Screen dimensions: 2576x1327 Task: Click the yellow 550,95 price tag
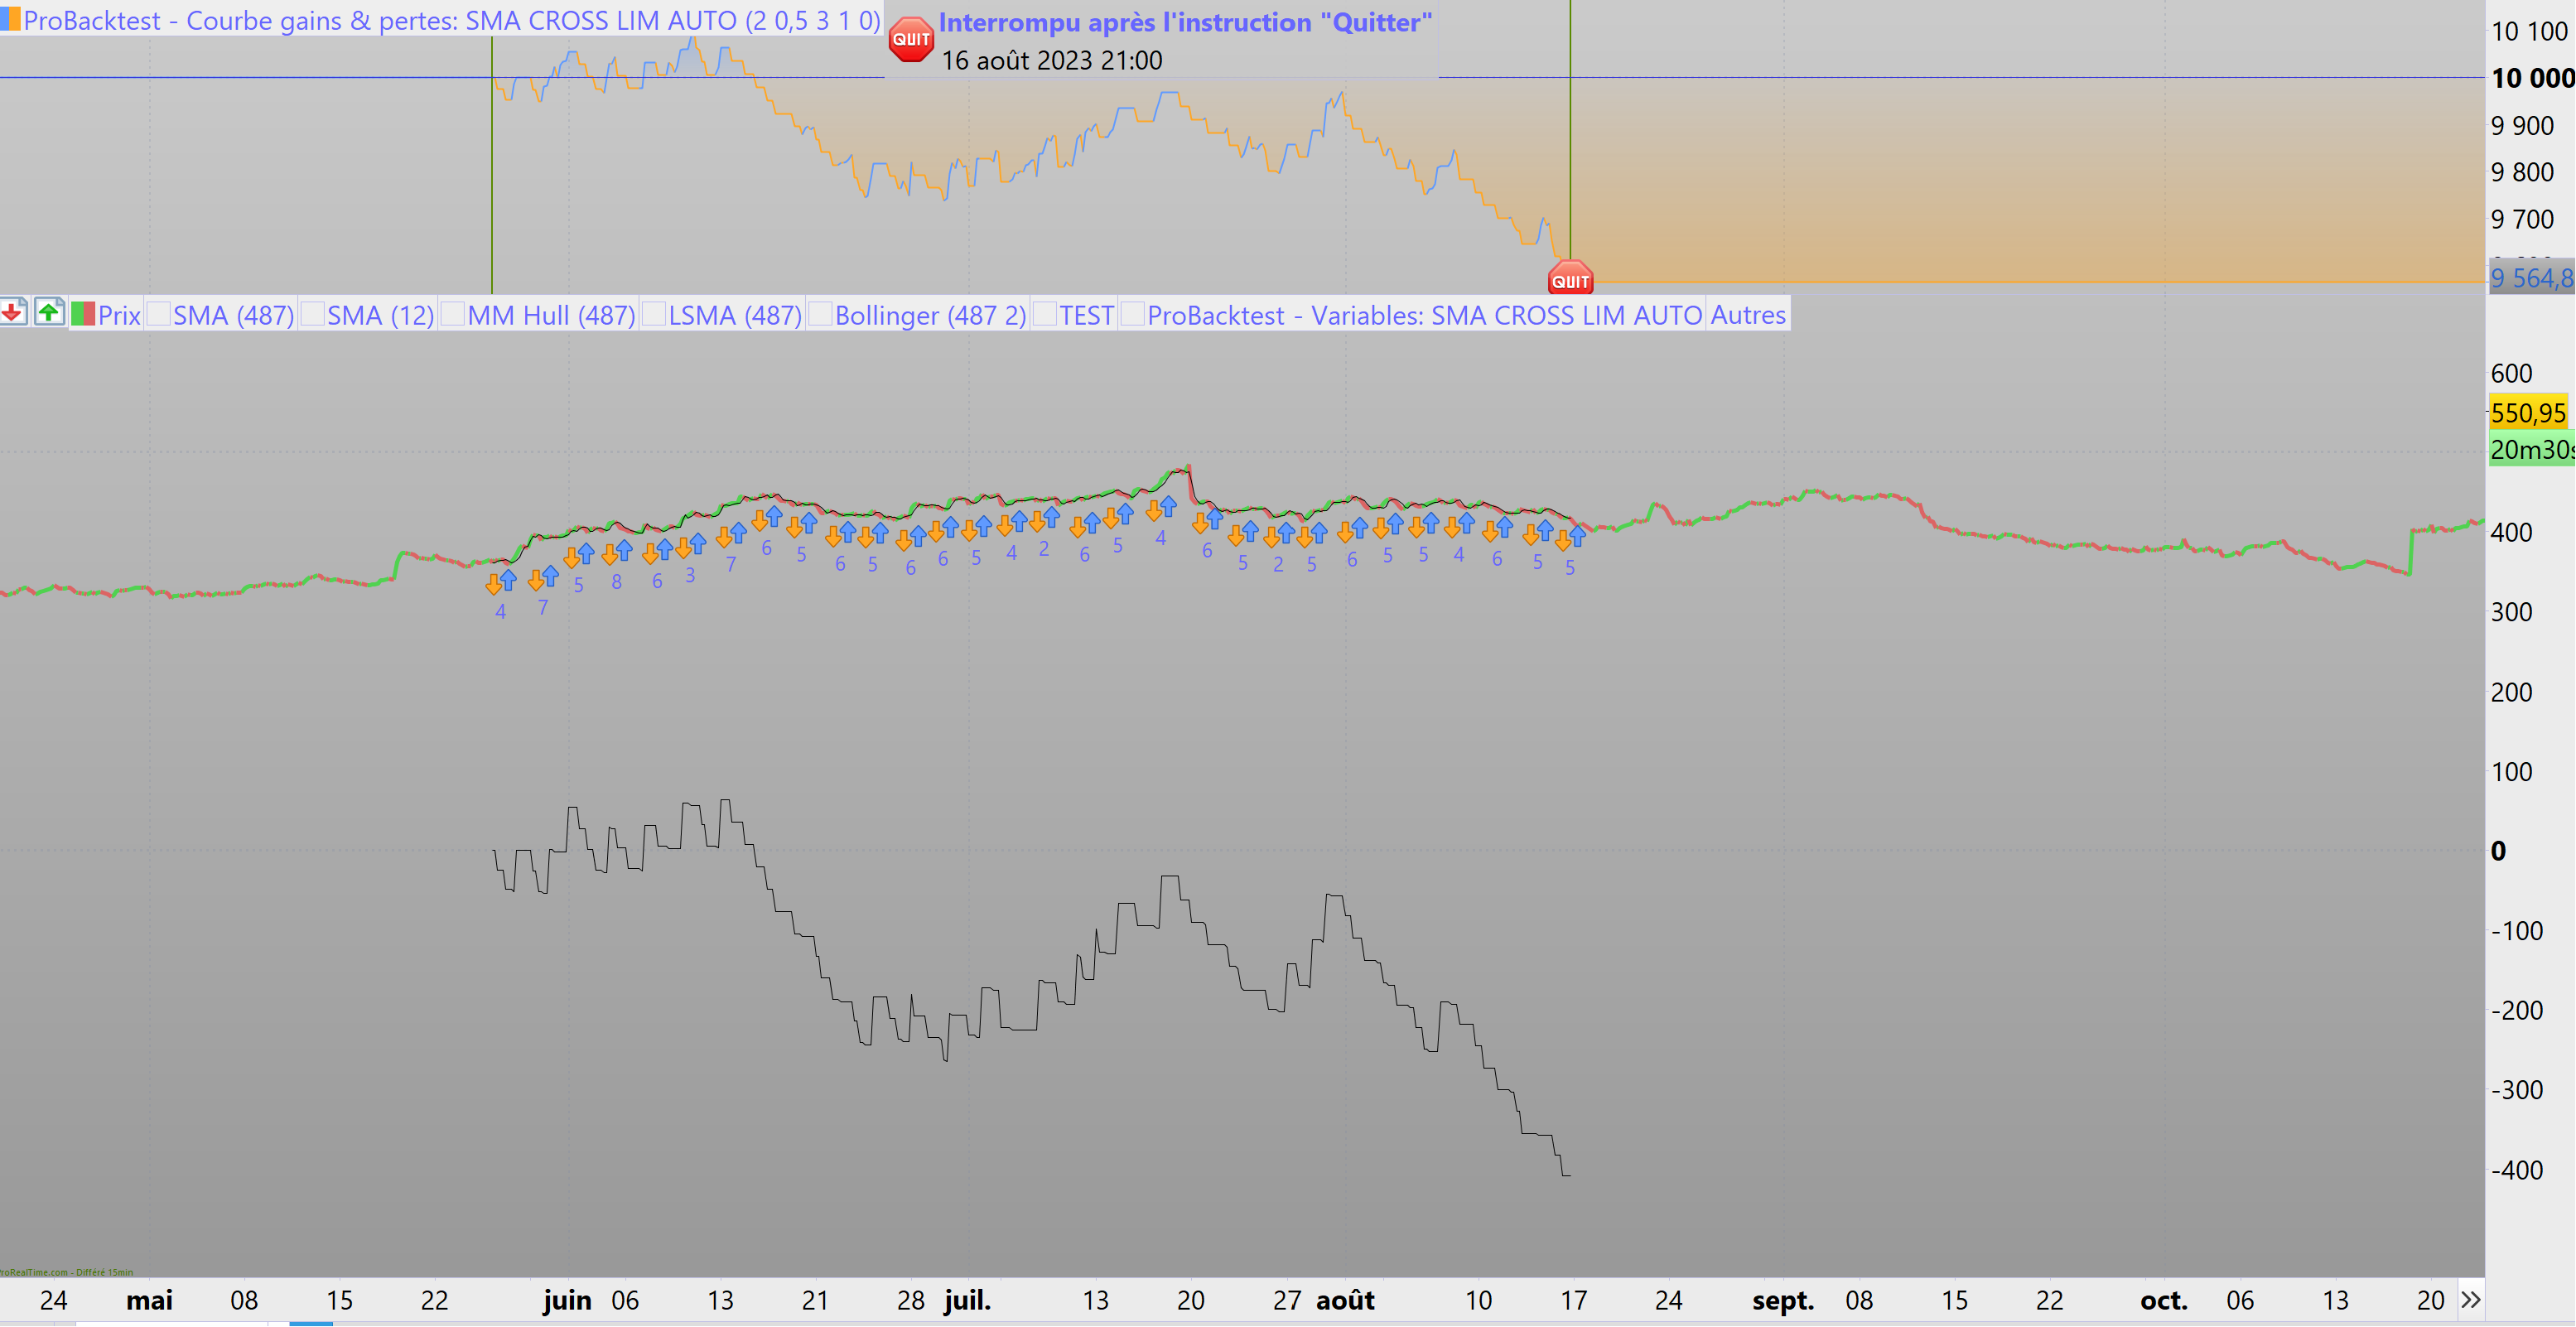pos(2527,413)
